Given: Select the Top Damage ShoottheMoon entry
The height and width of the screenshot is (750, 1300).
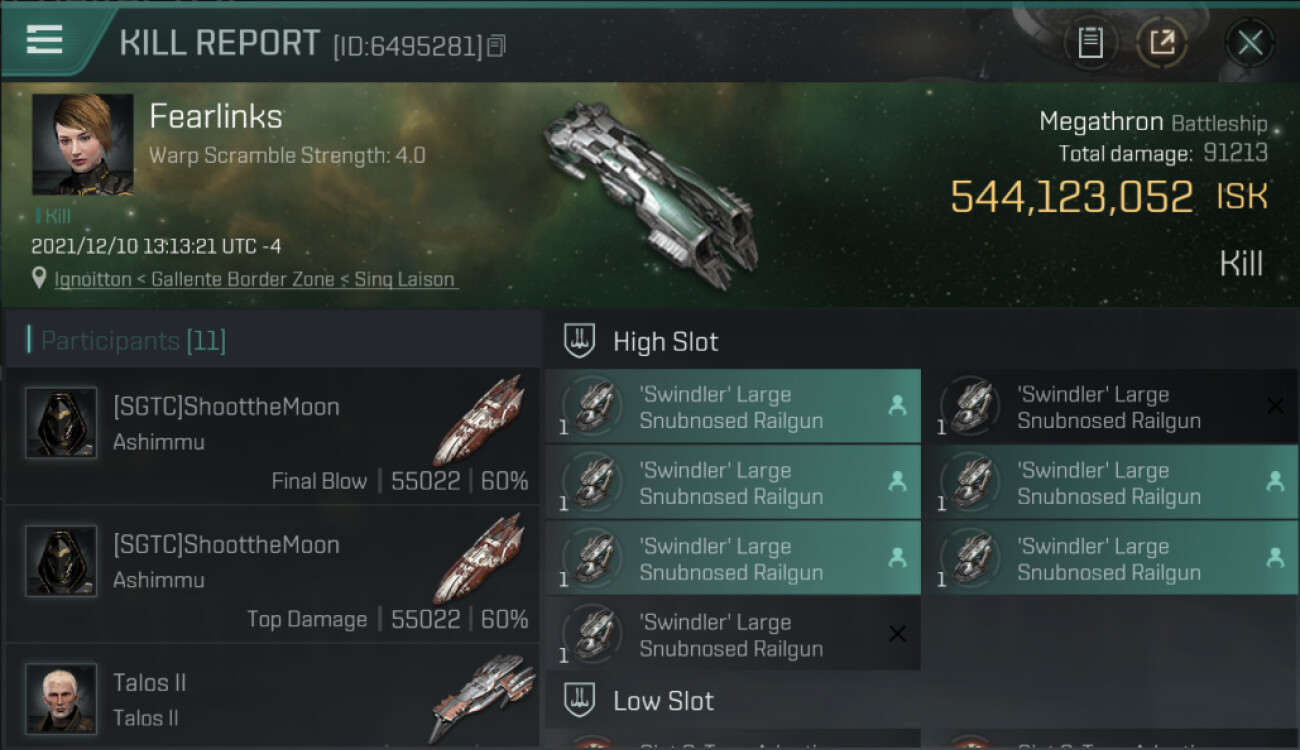Looking at the screenshot, I should pos(272,574).
